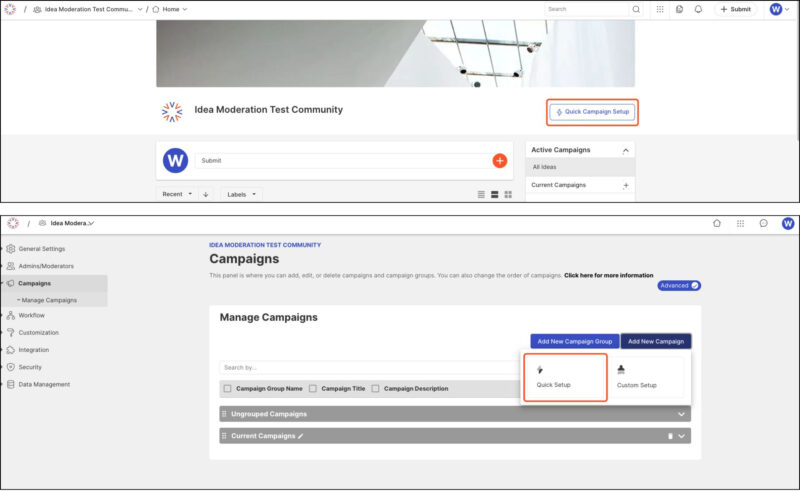Click Add New Campaign Group button
The width and height of the screenshot is (800, 491).
(574, 341)
